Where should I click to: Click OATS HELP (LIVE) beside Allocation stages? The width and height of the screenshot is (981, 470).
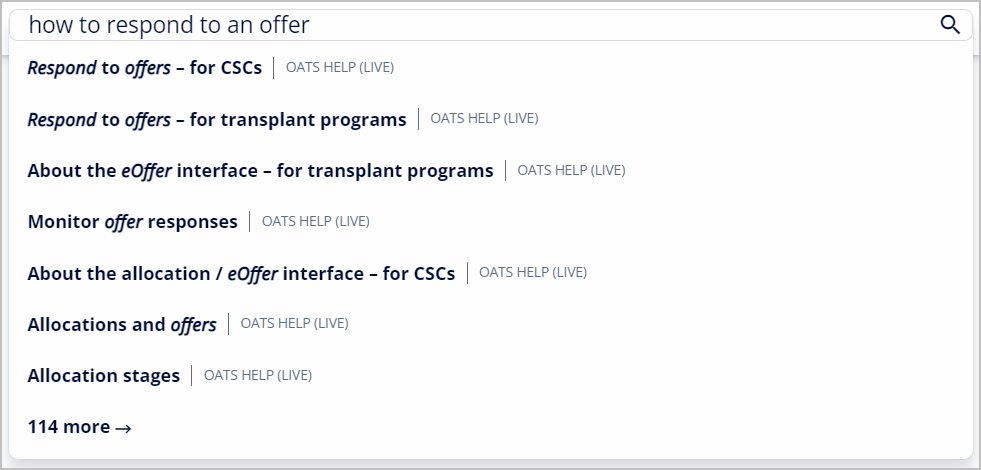258,375
